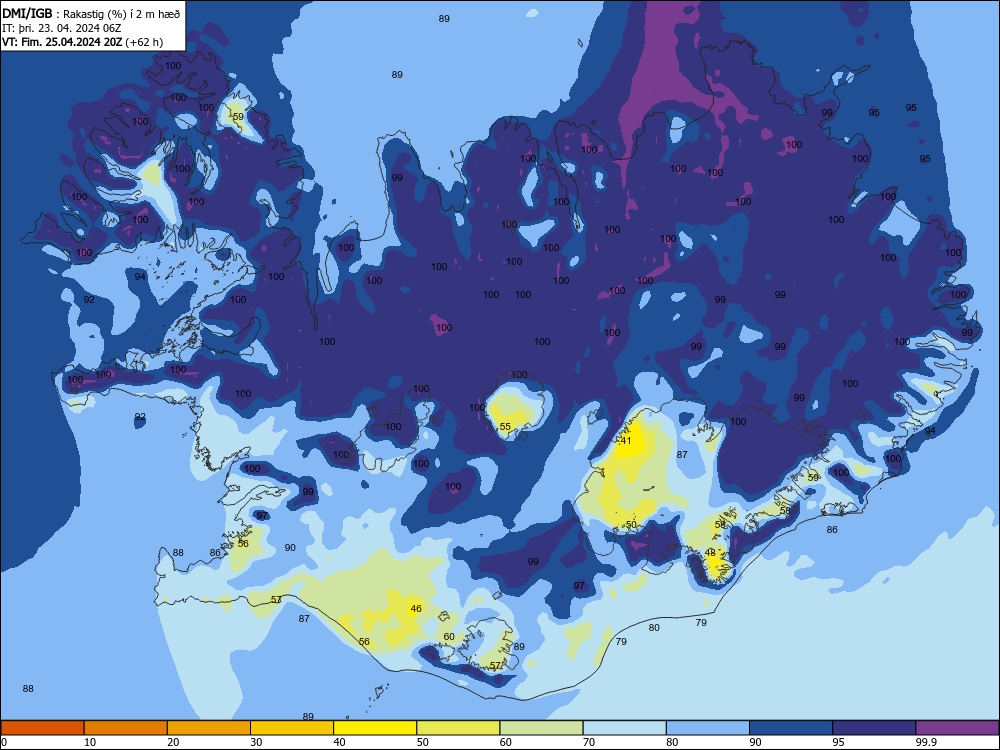The image size is (1000, 750).
Task: Click the humidity value 90 on the map
Action: (x=290, y=547)
